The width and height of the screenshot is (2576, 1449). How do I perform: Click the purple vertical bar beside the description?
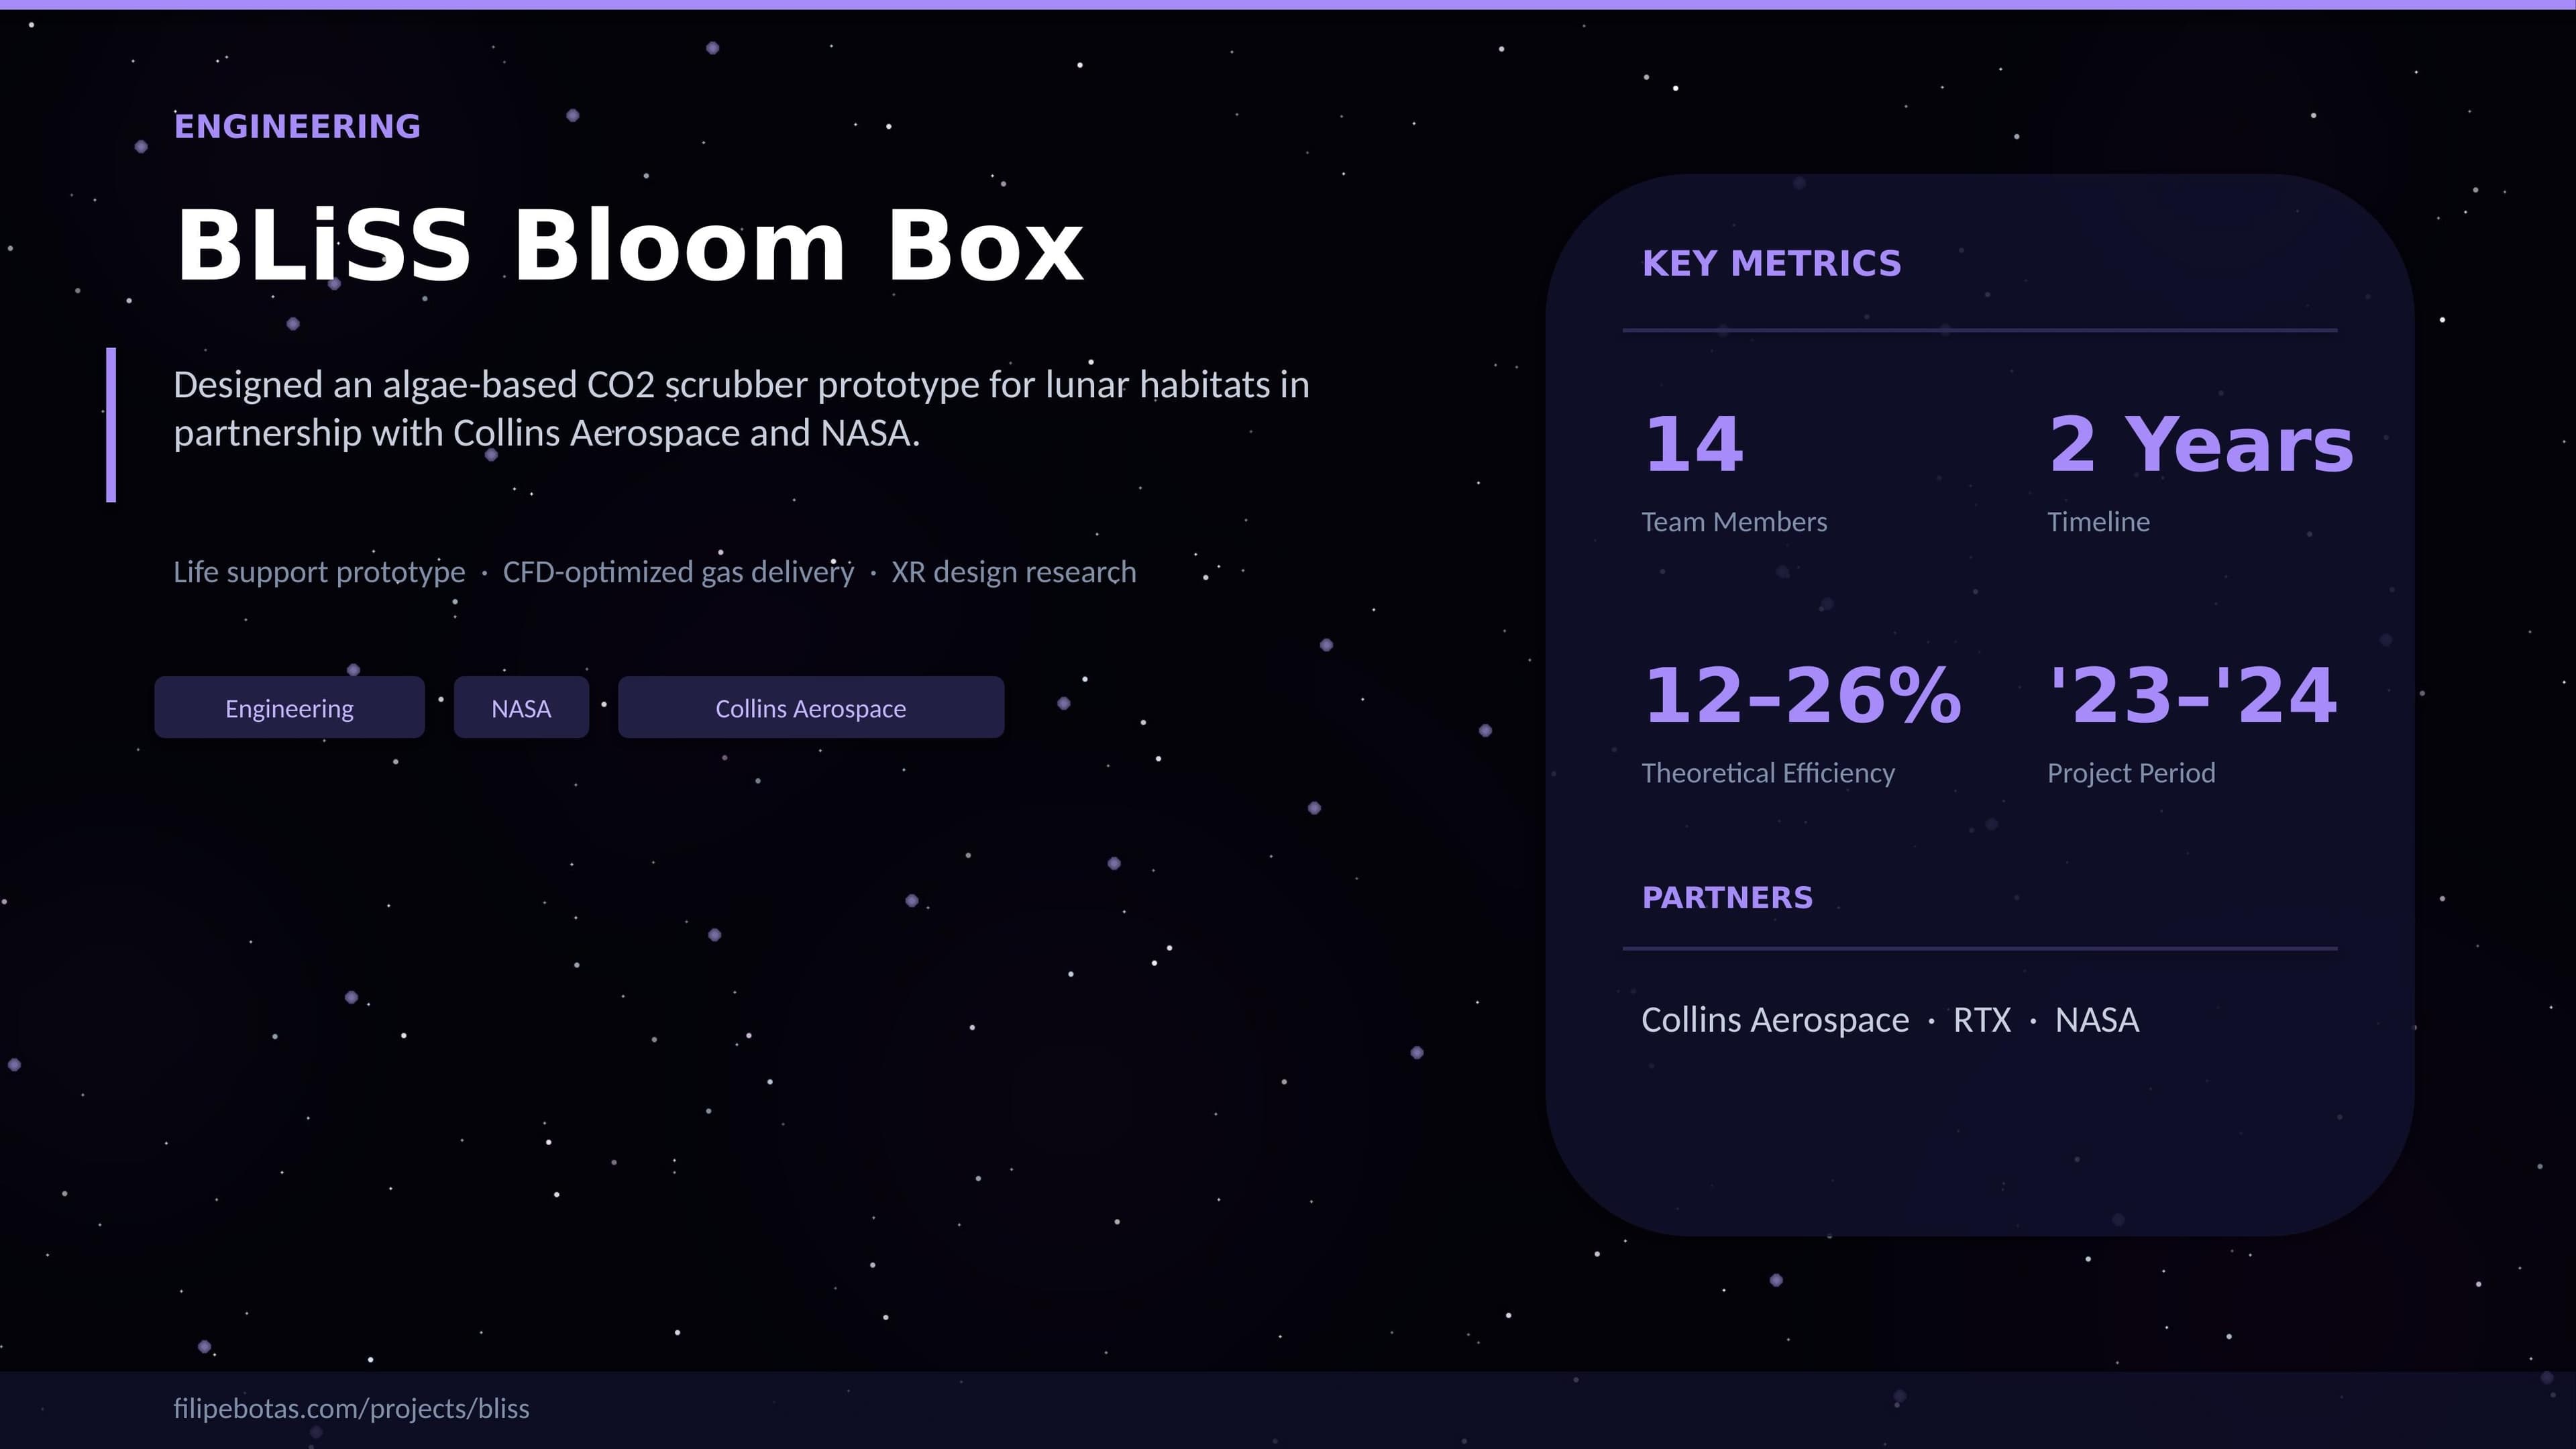point(111,425)
